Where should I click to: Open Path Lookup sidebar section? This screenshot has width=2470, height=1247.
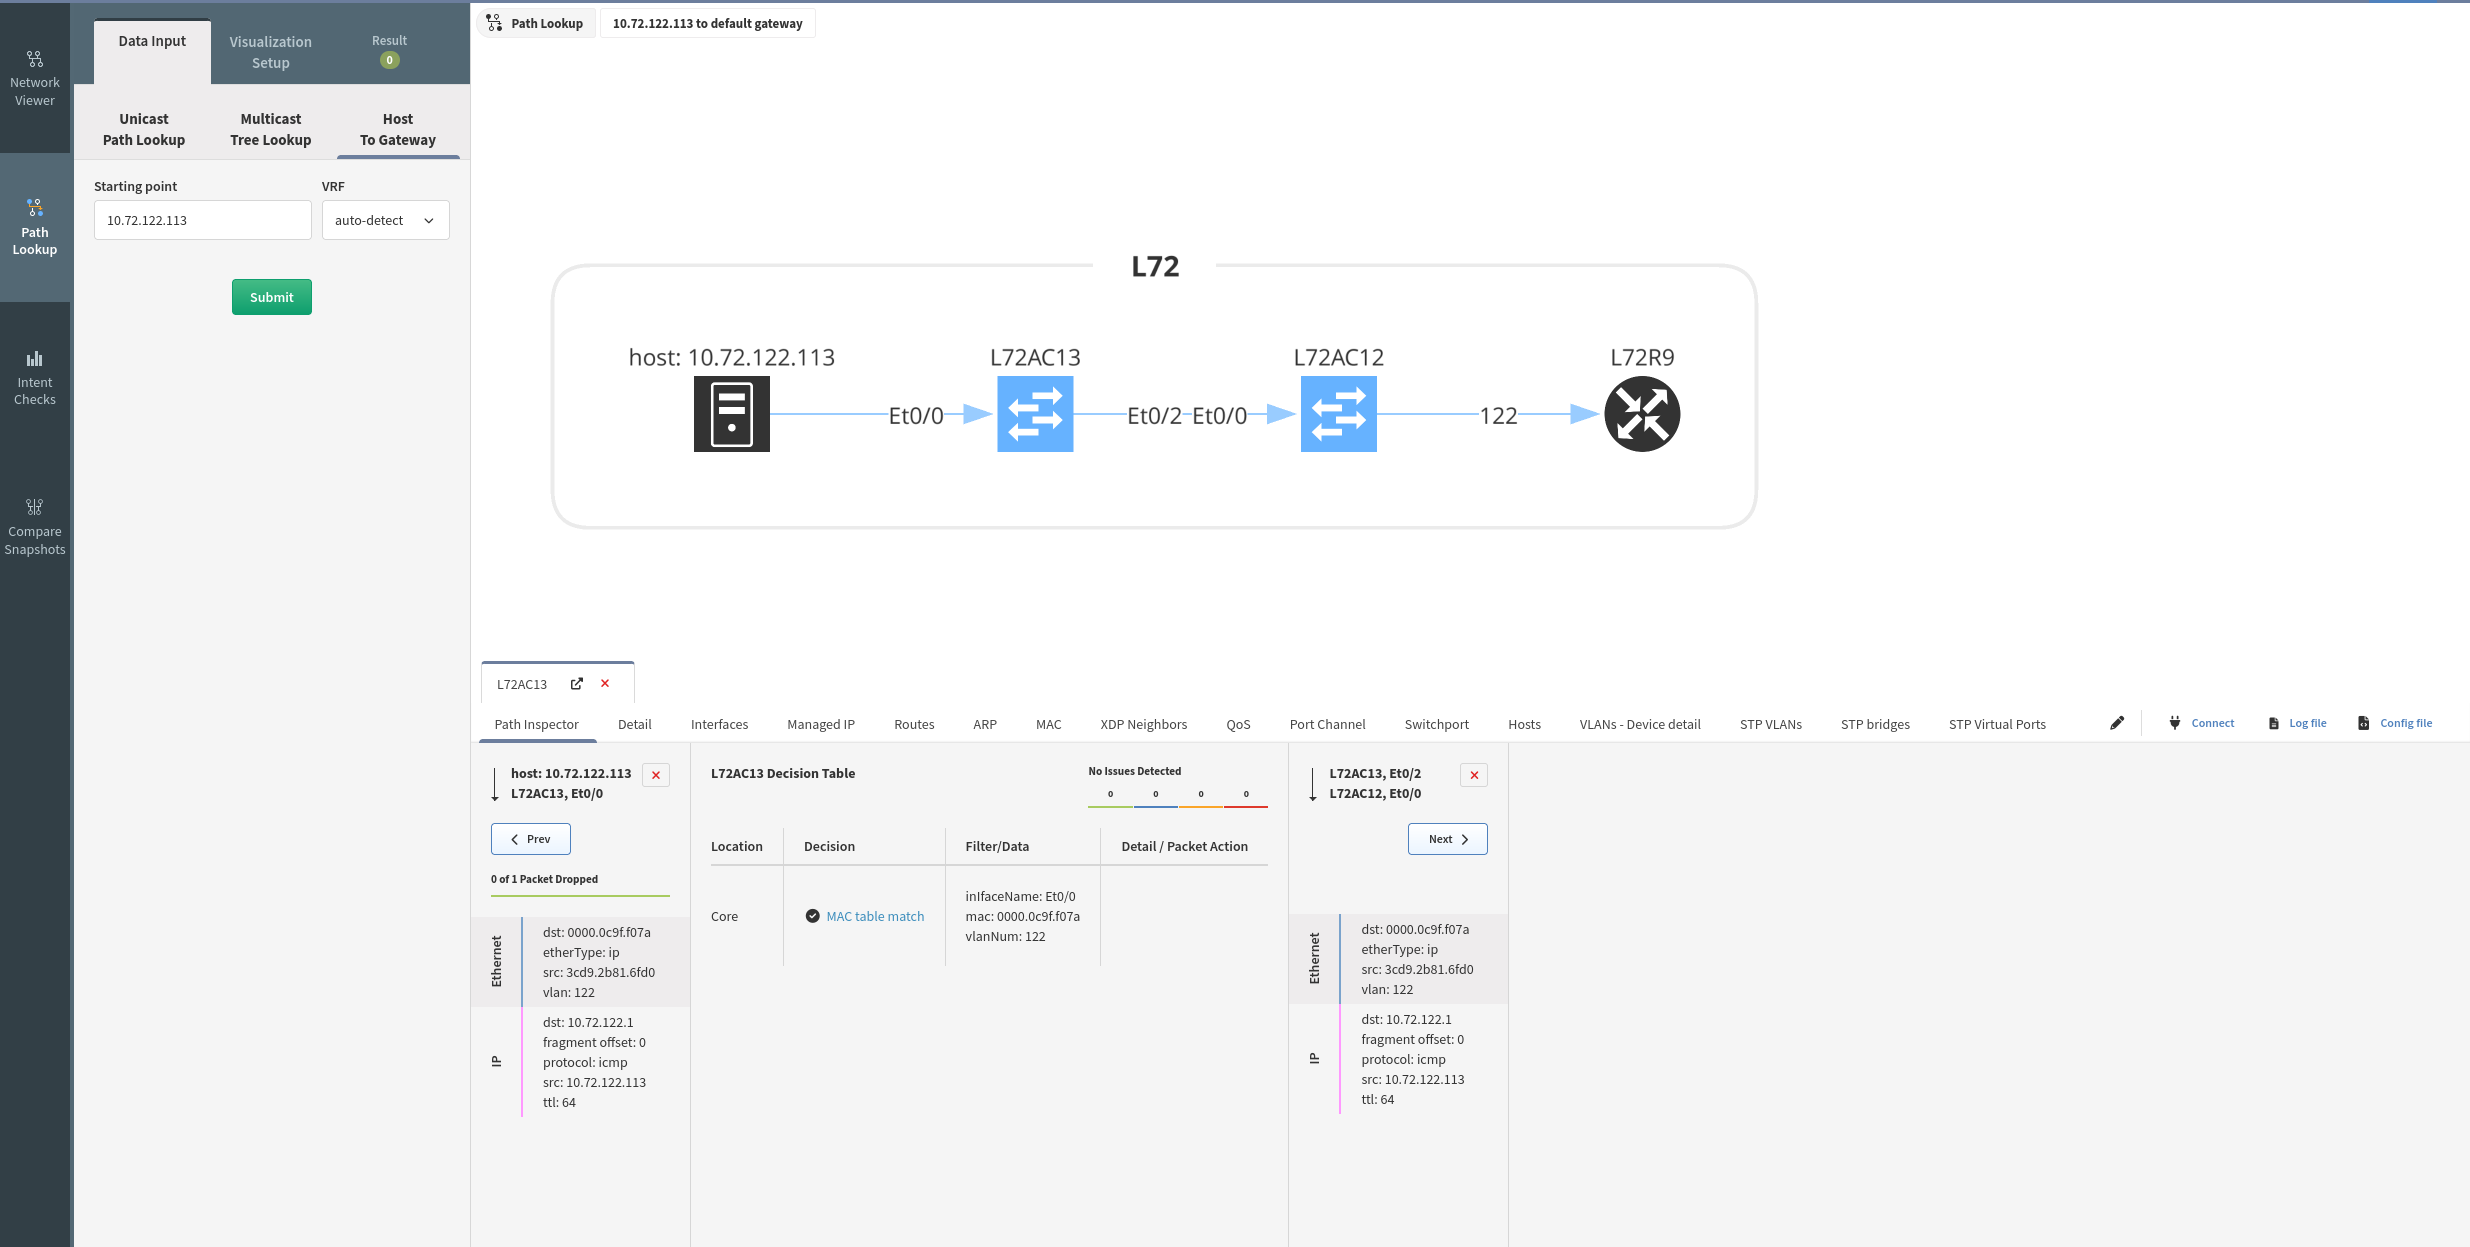(35, 227)
